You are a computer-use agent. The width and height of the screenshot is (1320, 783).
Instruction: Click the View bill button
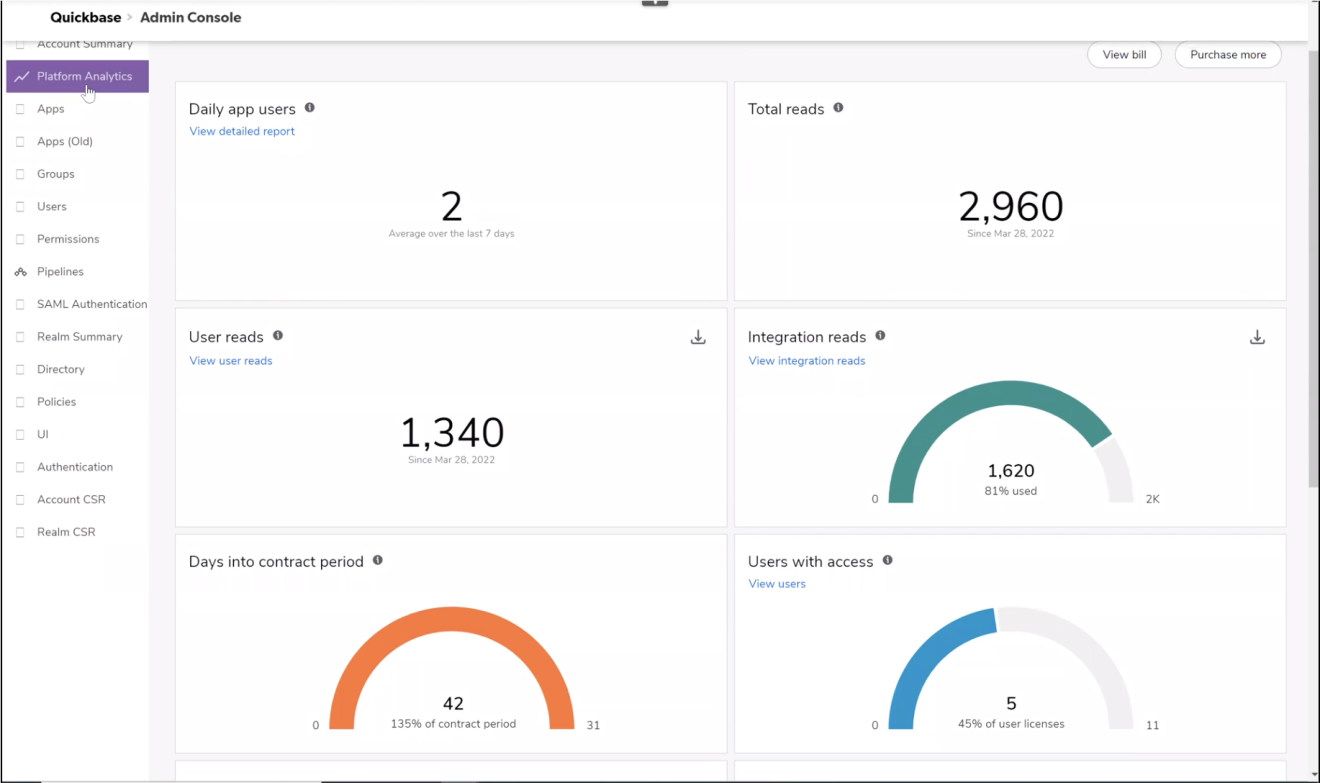pos(1123,55)
